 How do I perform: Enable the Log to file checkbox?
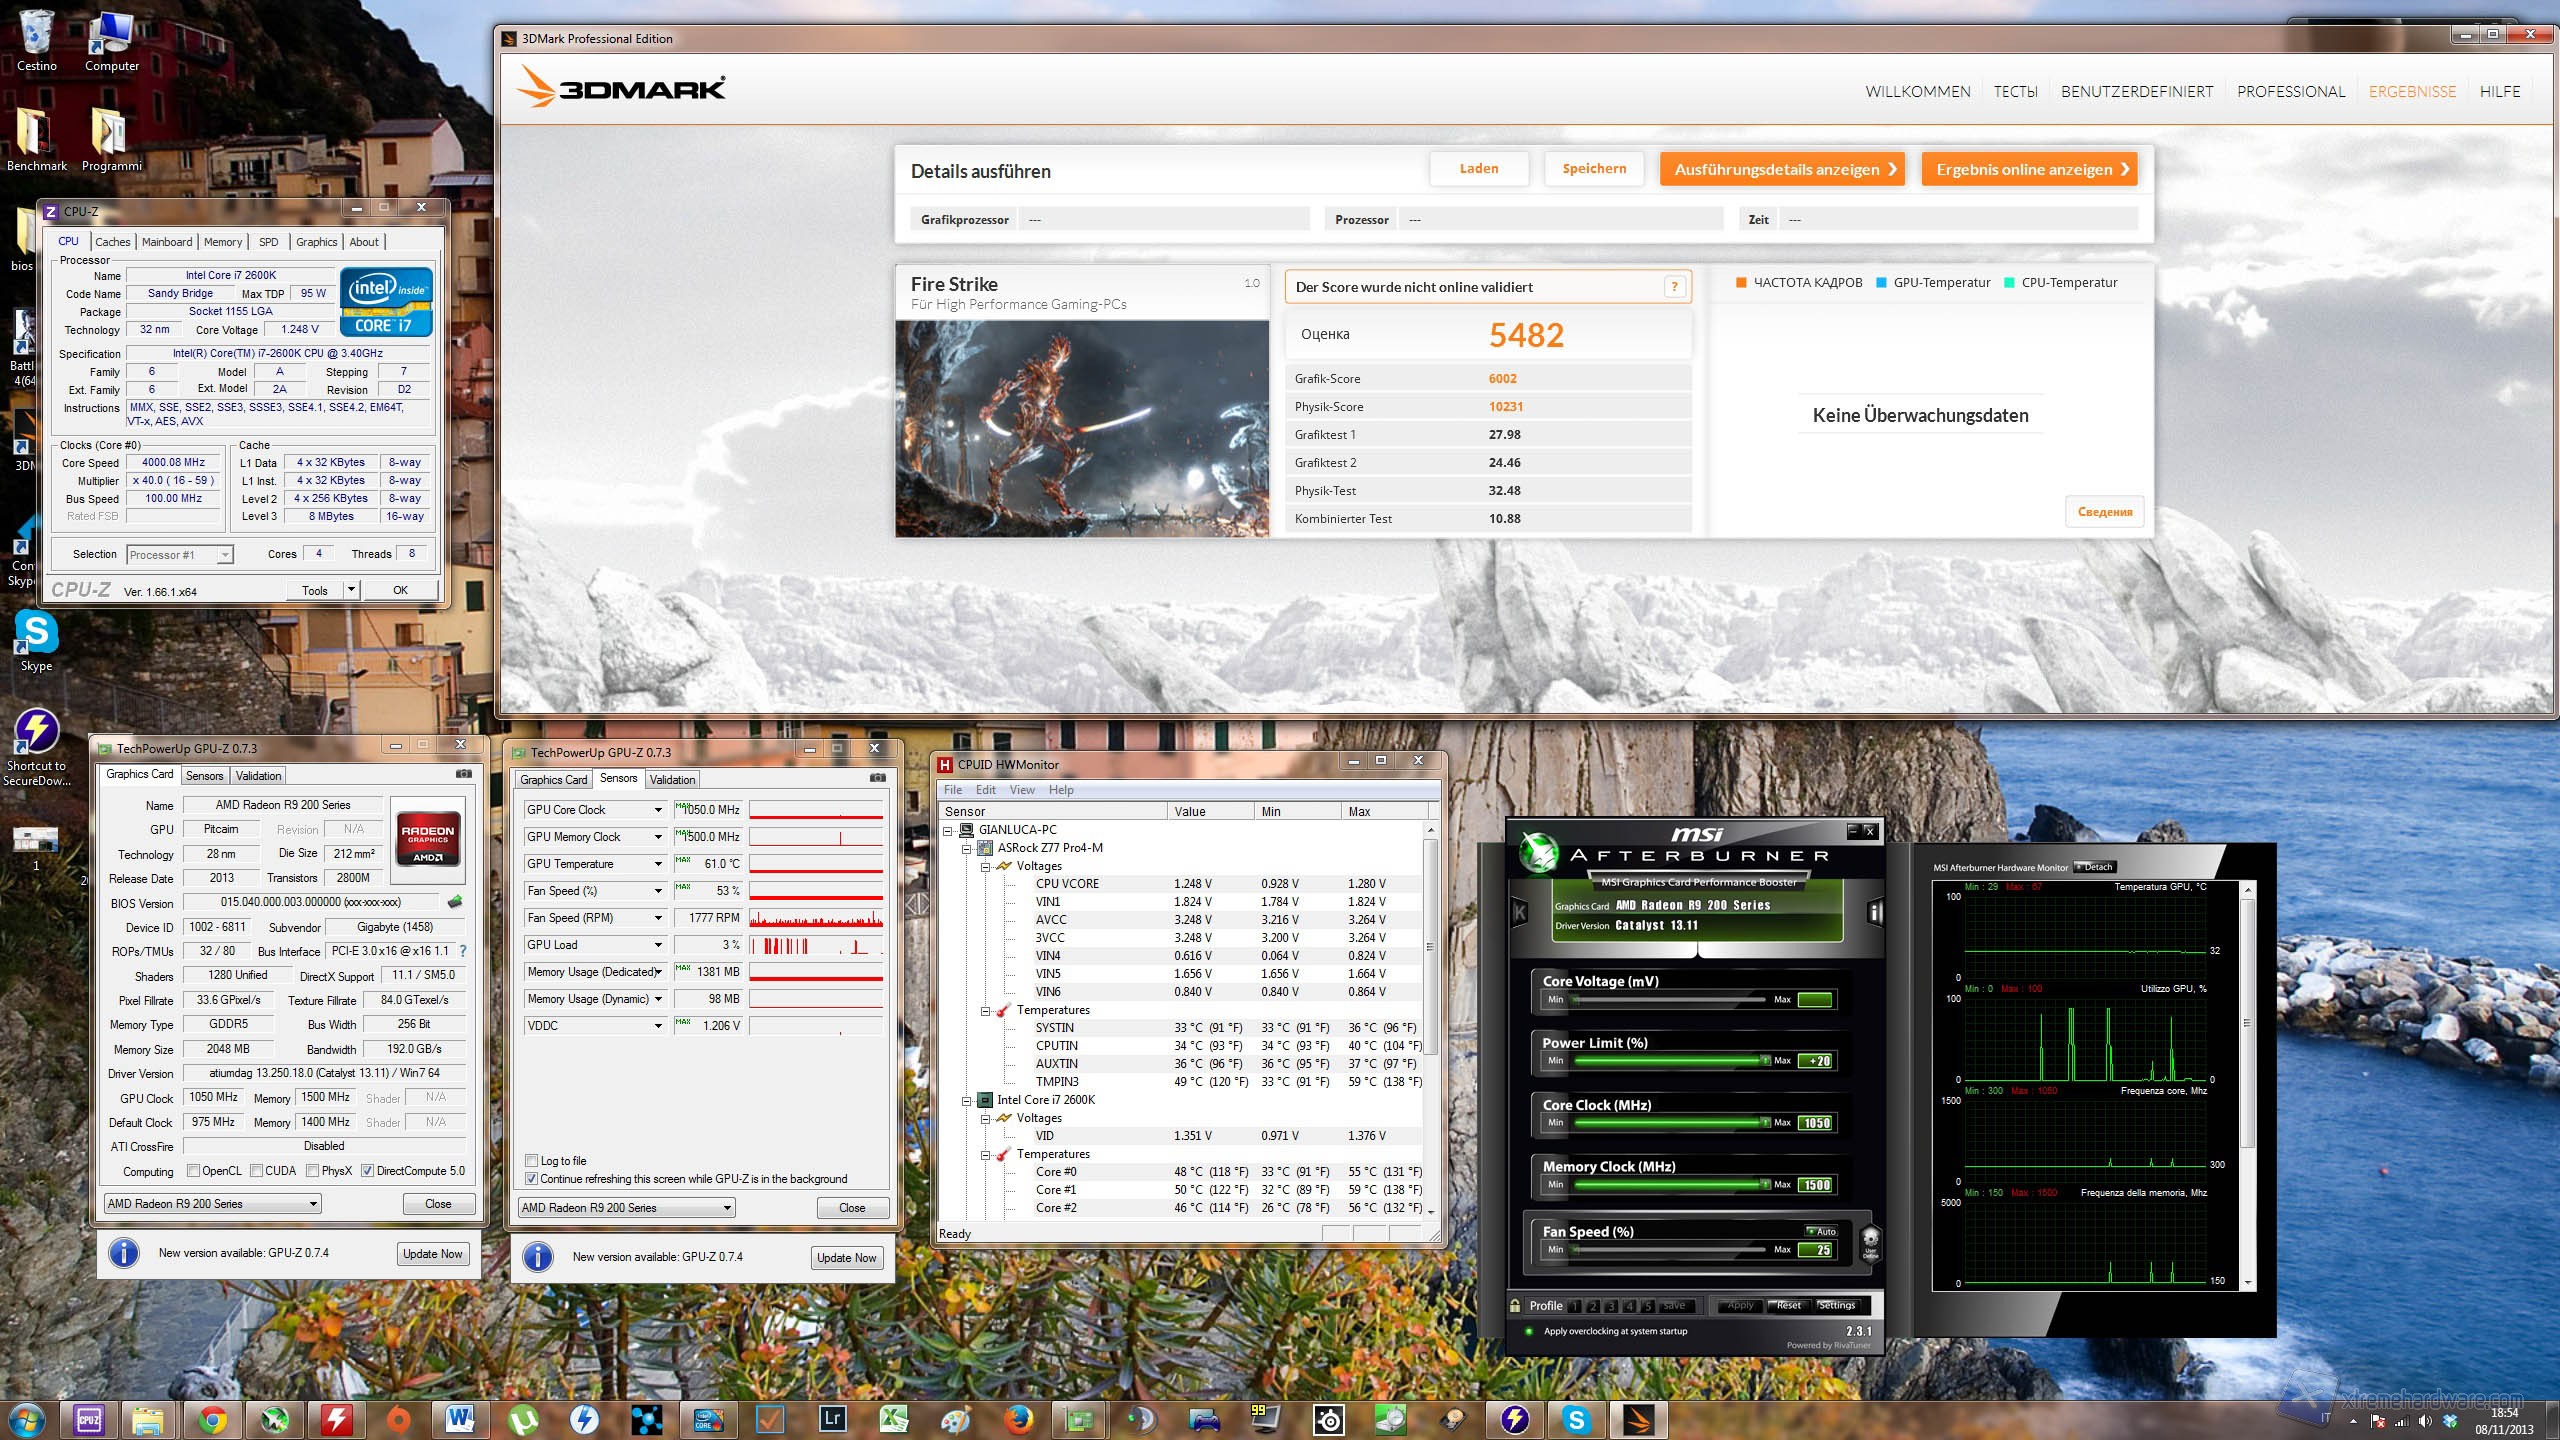pos(532,1161)
